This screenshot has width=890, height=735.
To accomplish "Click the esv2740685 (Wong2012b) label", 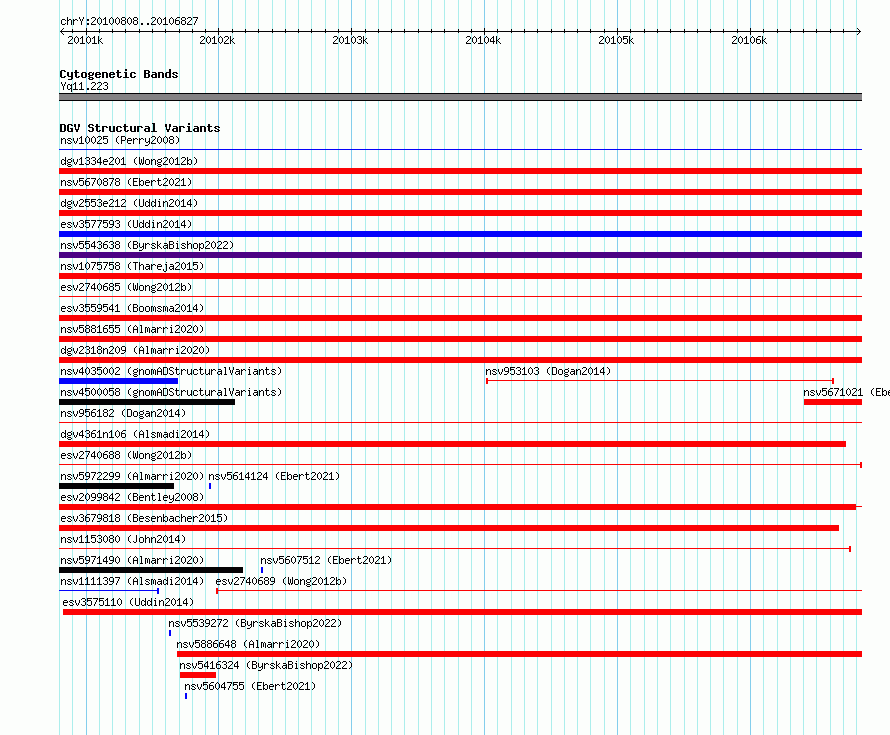I will tap(126, 287).
